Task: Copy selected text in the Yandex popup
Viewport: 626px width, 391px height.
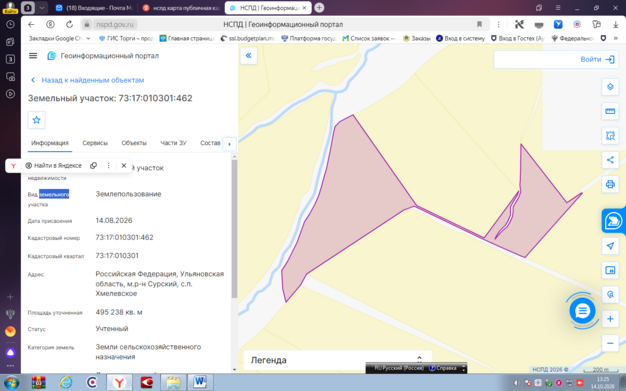Action: tap(93, 165)
